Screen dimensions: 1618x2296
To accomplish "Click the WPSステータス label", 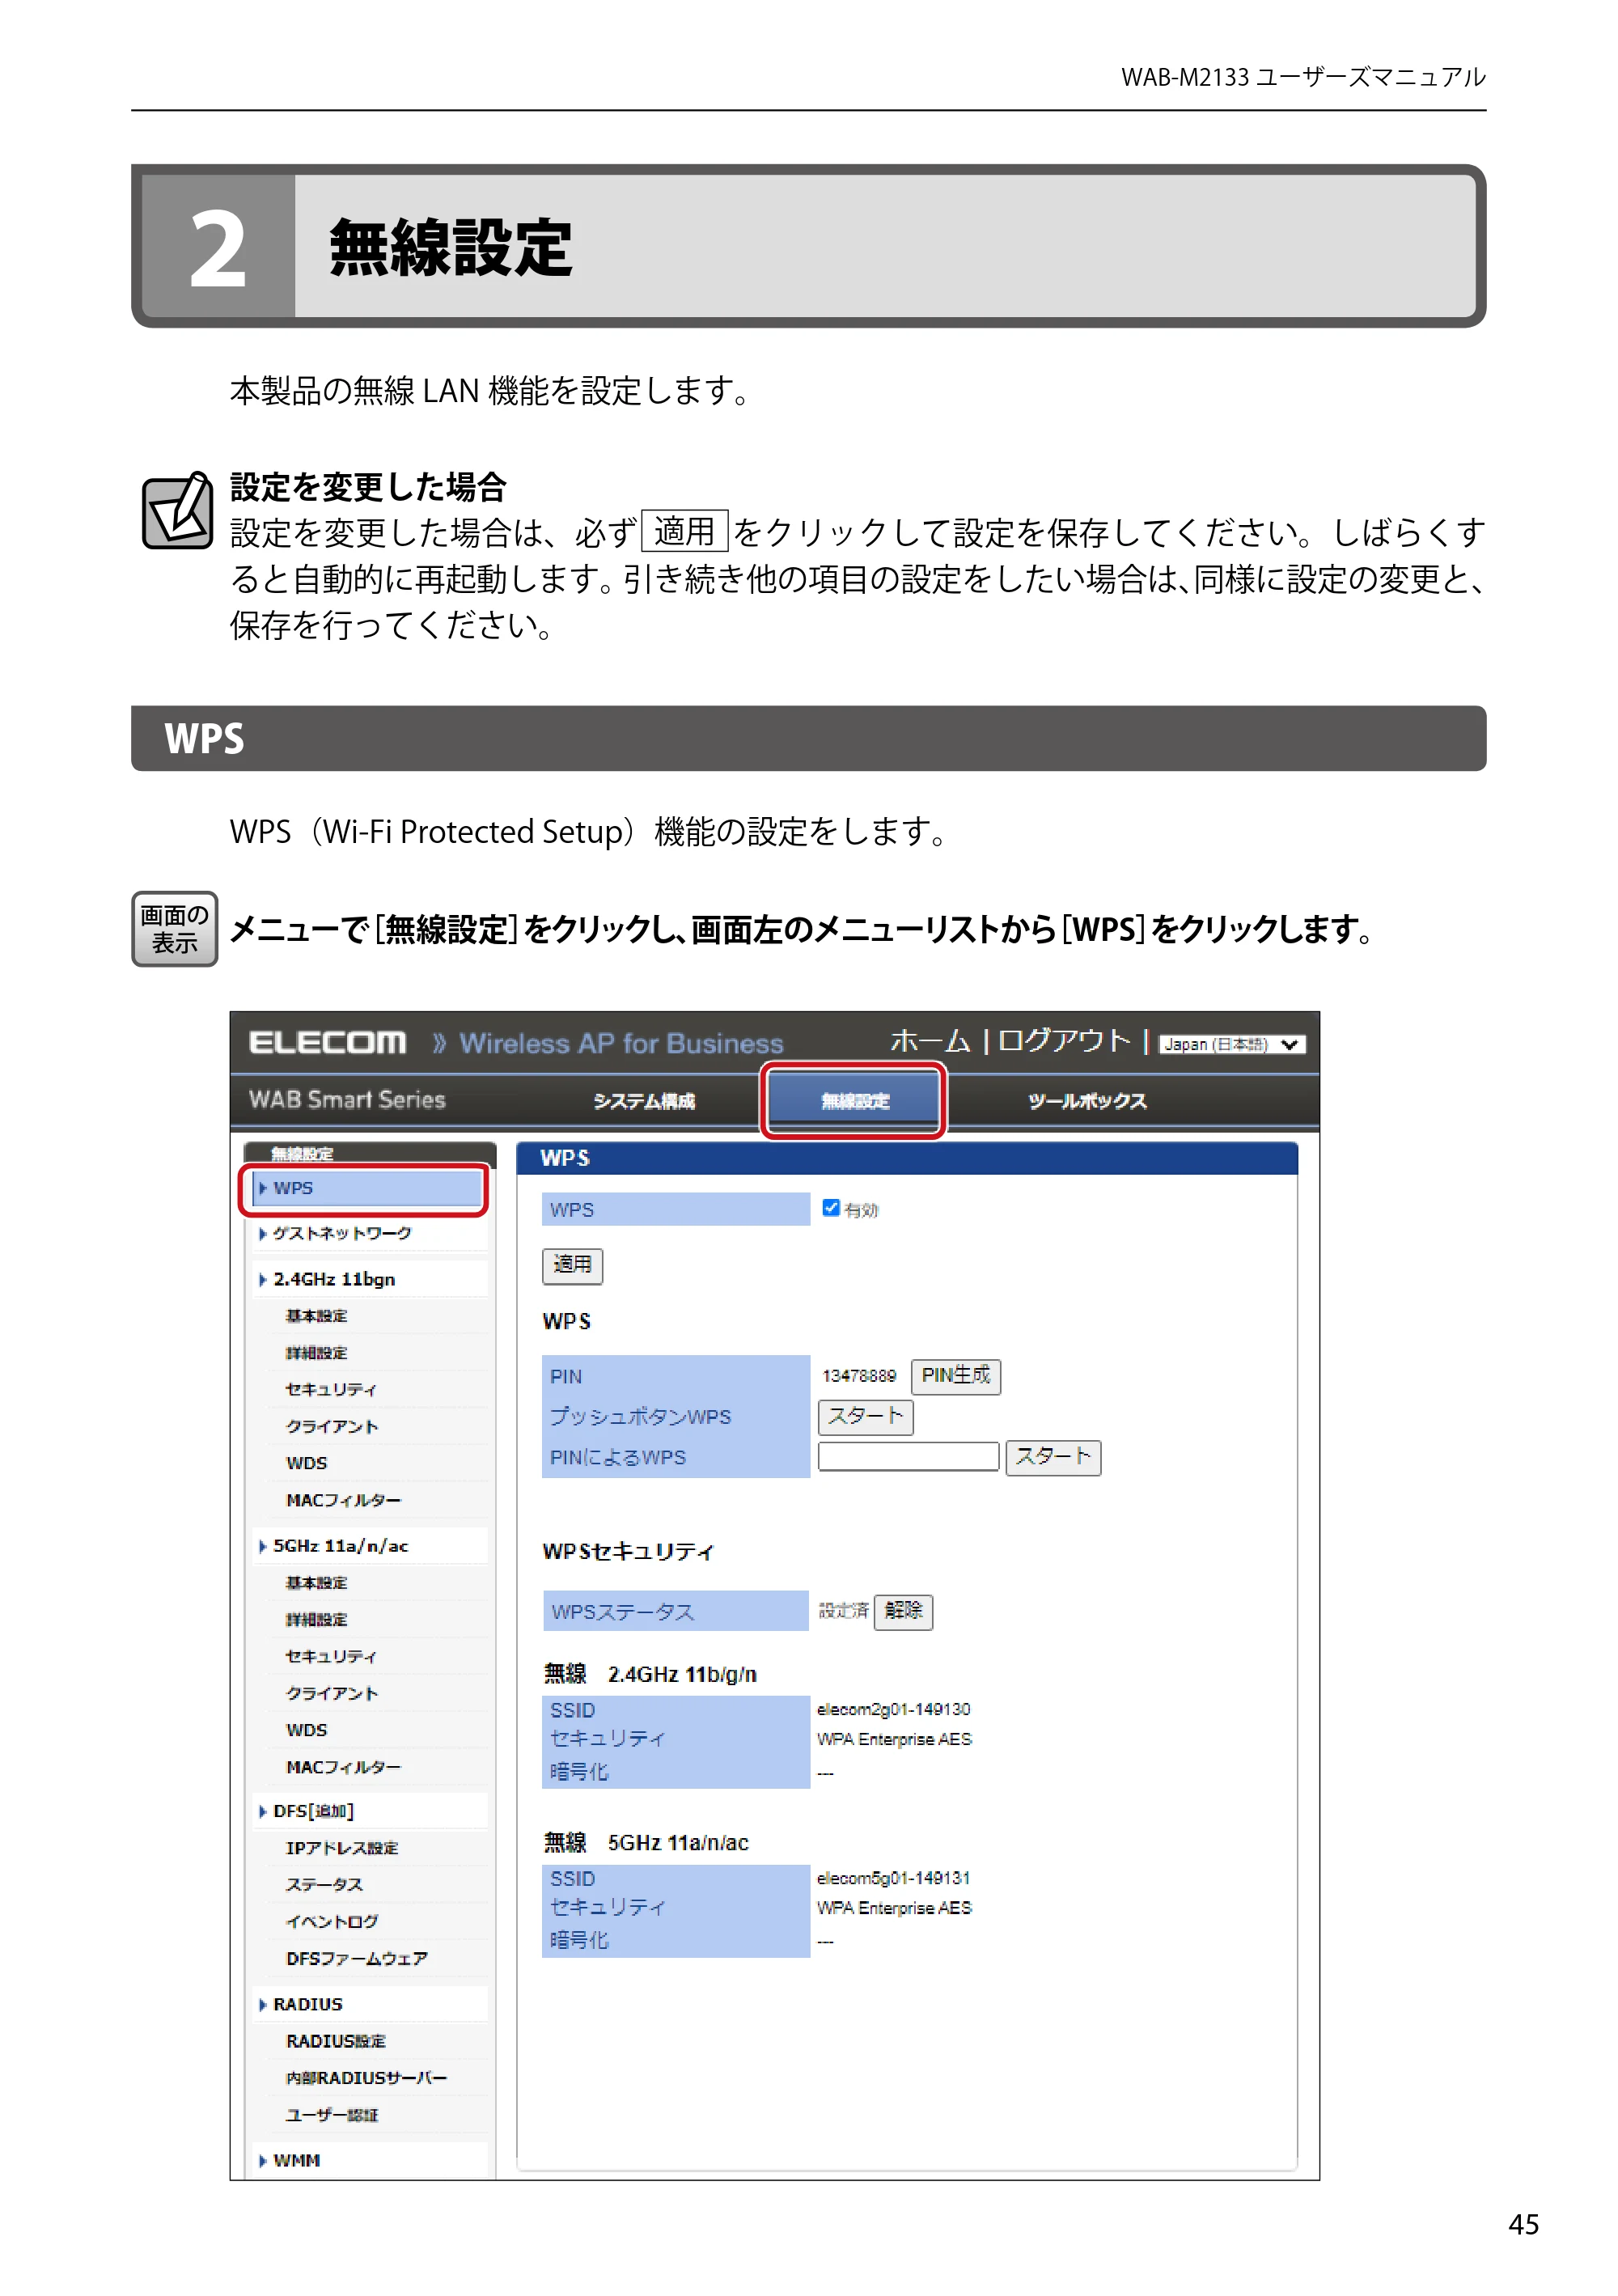I will (675, 1611).
